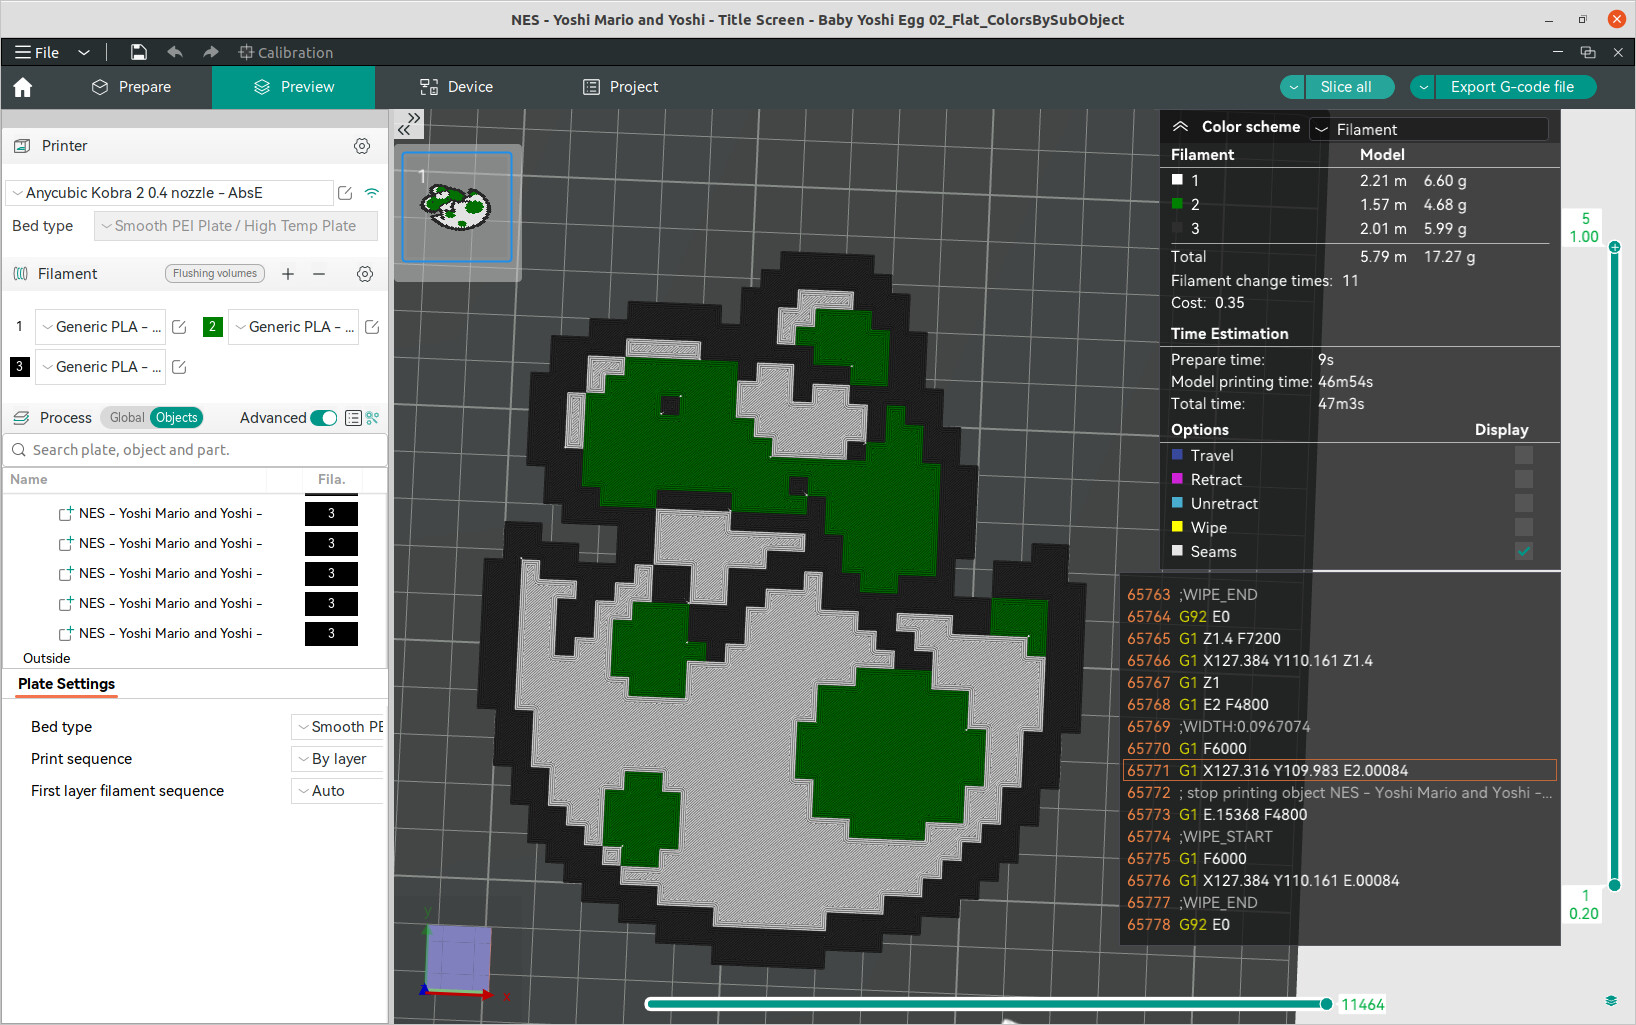The width and height of the screenshot is (1636, 1025).
Task: Toggle filament 1 white legend swatch
Action: (x=1177, y=180)
